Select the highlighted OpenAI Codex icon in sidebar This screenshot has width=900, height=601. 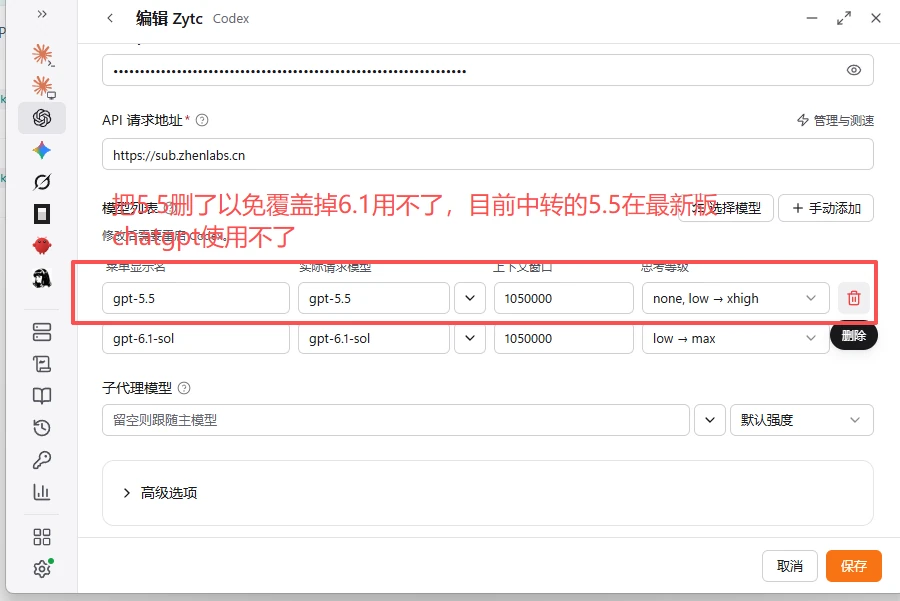click(x=42, y=118)
